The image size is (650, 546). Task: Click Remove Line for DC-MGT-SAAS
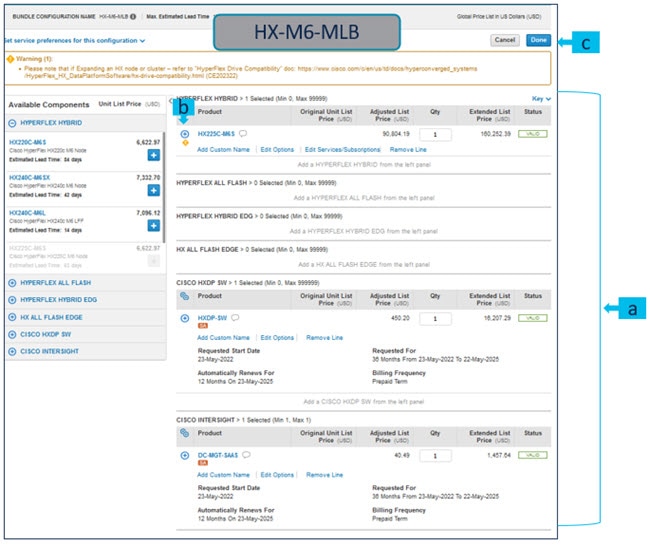(324, 475)
